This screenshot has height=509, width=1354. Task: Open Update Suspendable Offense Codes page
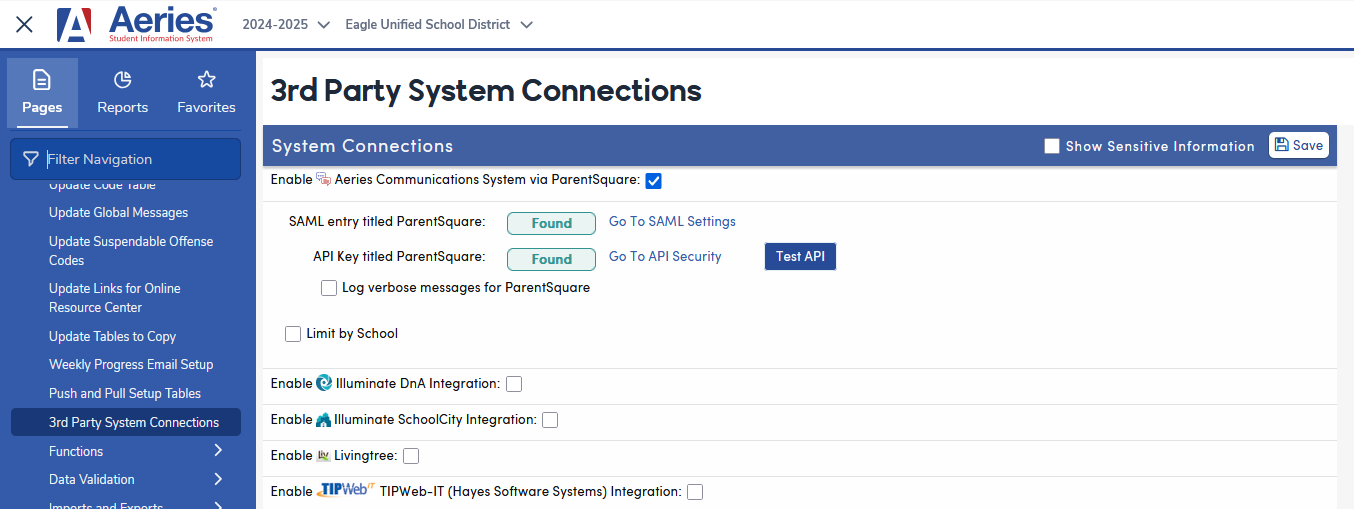131,250
